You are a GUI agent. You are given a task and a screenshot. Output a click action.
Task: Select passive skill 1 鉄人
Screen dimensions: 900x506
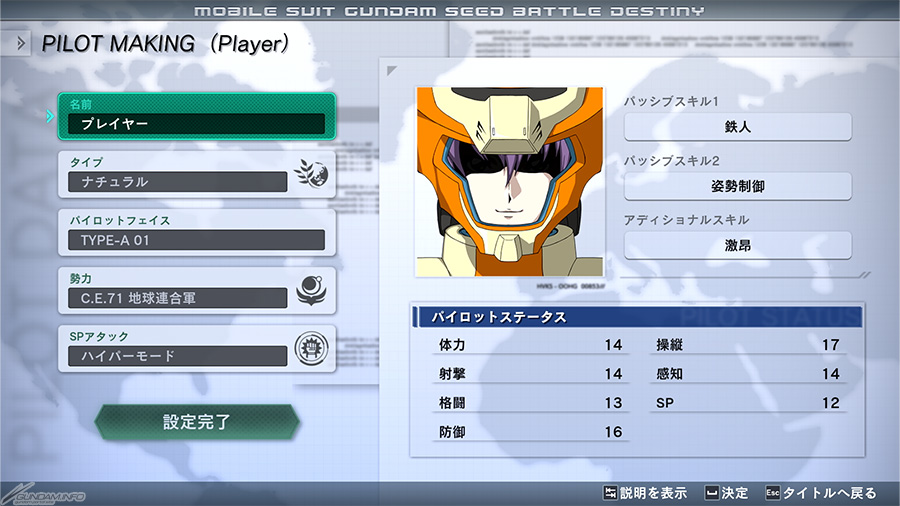(x=738, y=127)
